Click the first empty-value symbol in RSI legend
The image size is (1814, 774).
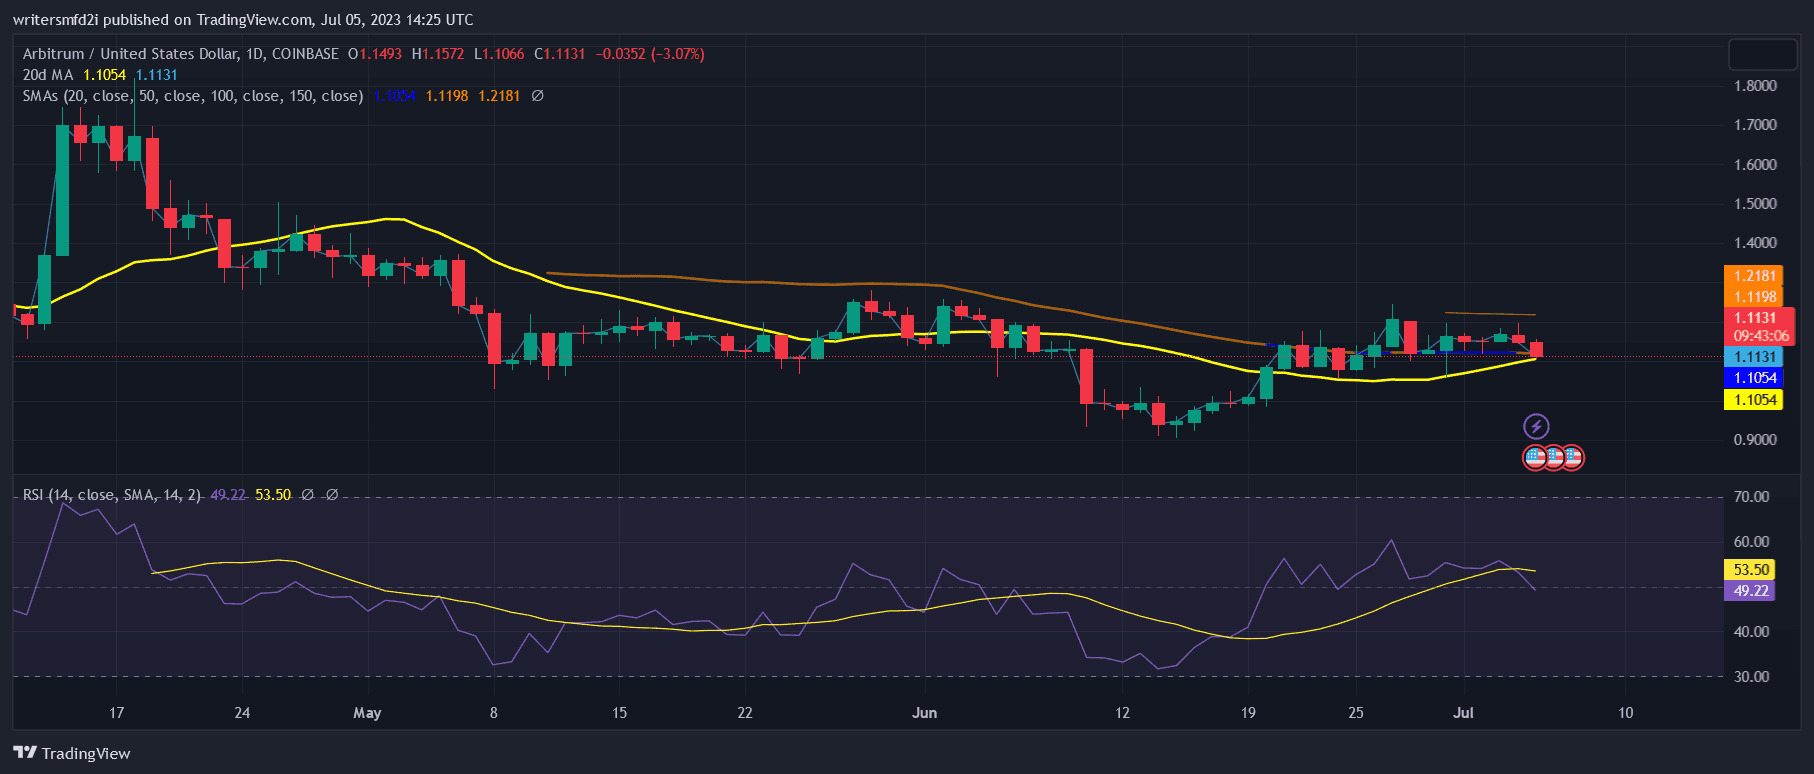coord(308,495)
